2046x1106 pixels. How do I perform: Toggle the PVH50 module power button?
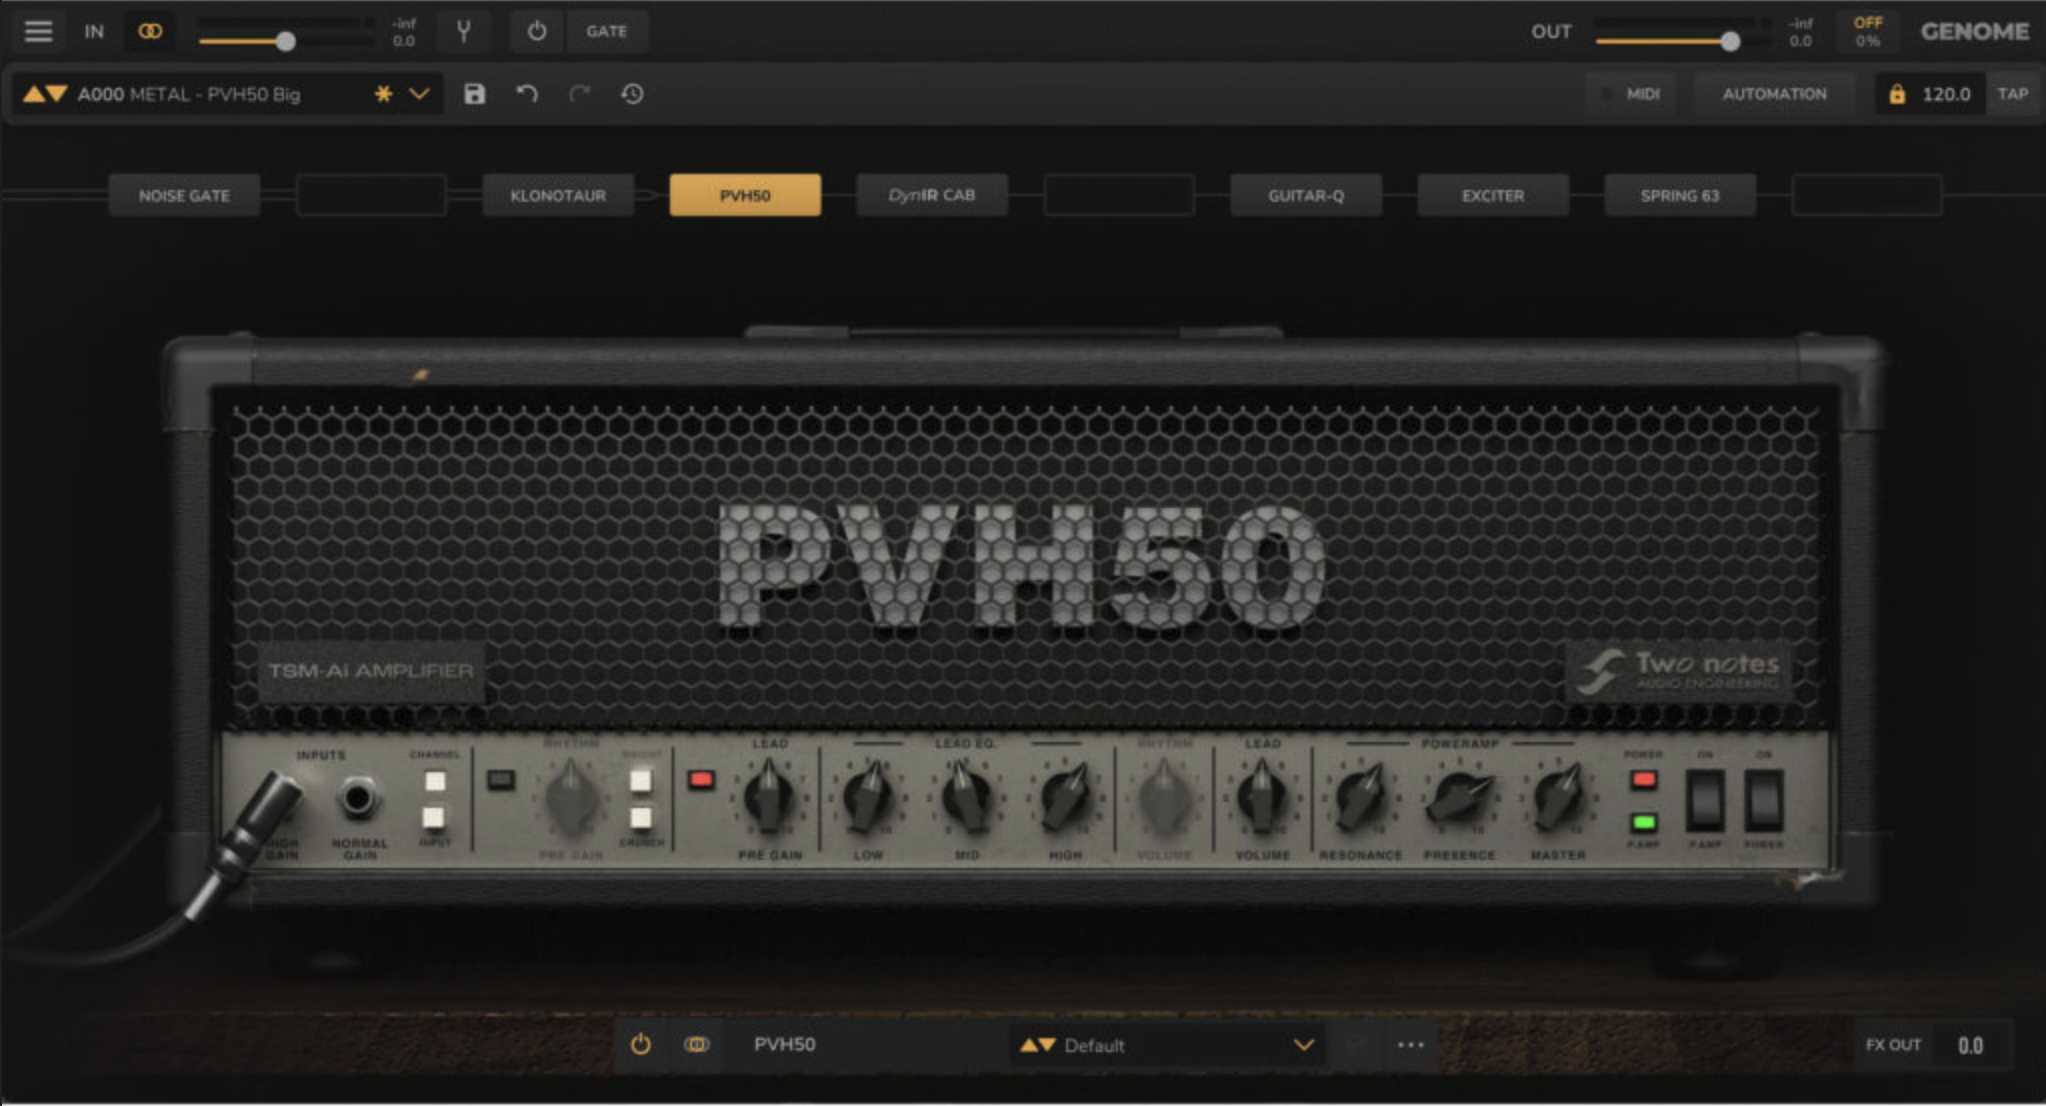[641, 1045]
